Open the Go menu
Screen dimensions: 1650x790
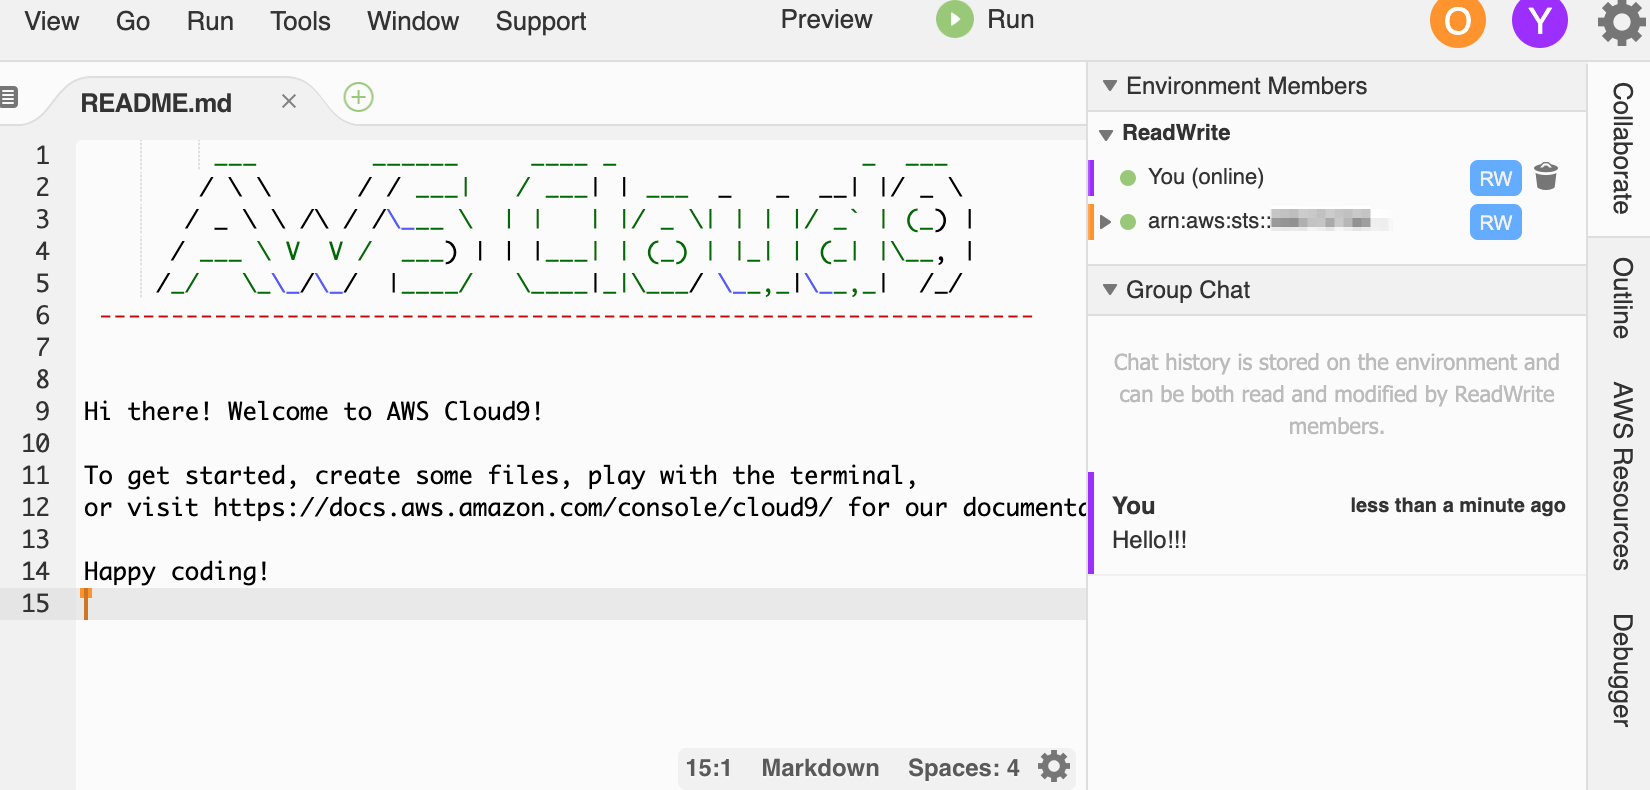133,21
